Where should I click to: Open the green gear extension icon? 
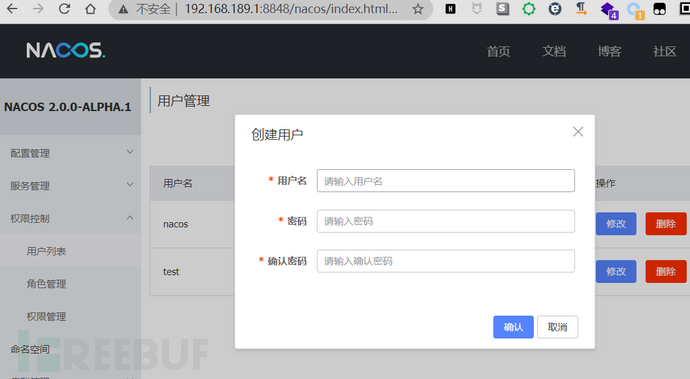(x=529, y=9)
